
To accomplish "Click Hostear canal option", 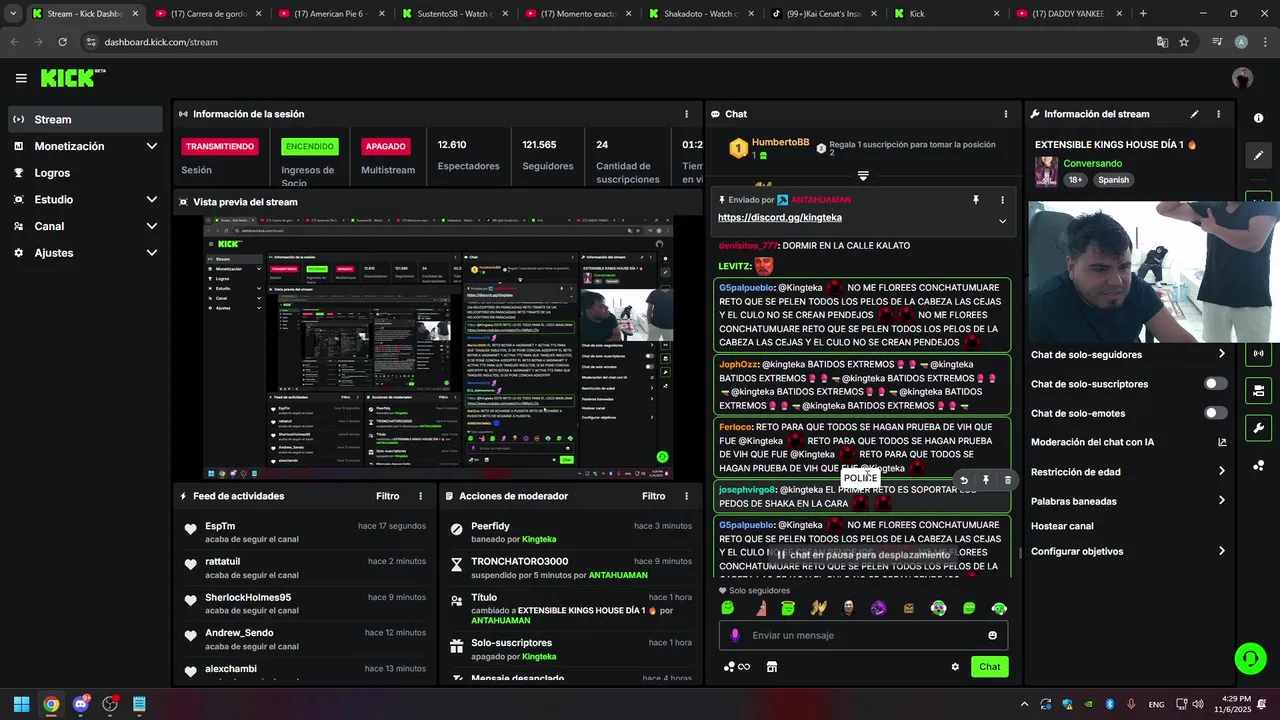I will pos(1062,526).
